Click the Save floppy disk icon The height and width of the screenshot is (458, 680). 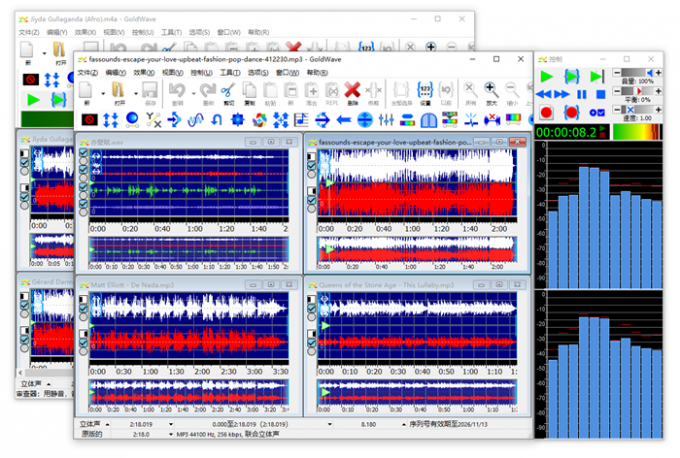(150, 90)
